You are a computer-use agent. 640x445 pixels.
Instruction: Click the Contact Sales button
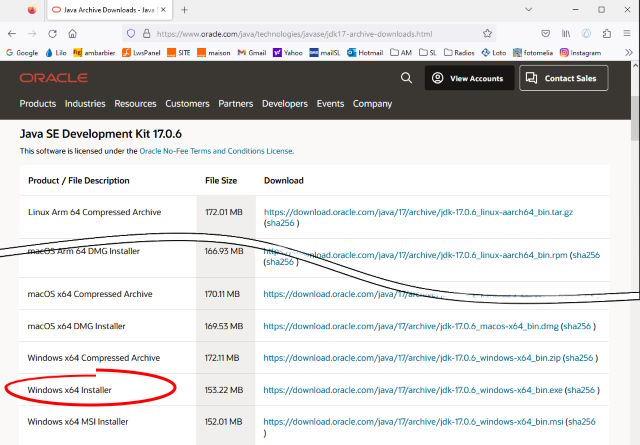pyautogui.click(x=562, y=78)
